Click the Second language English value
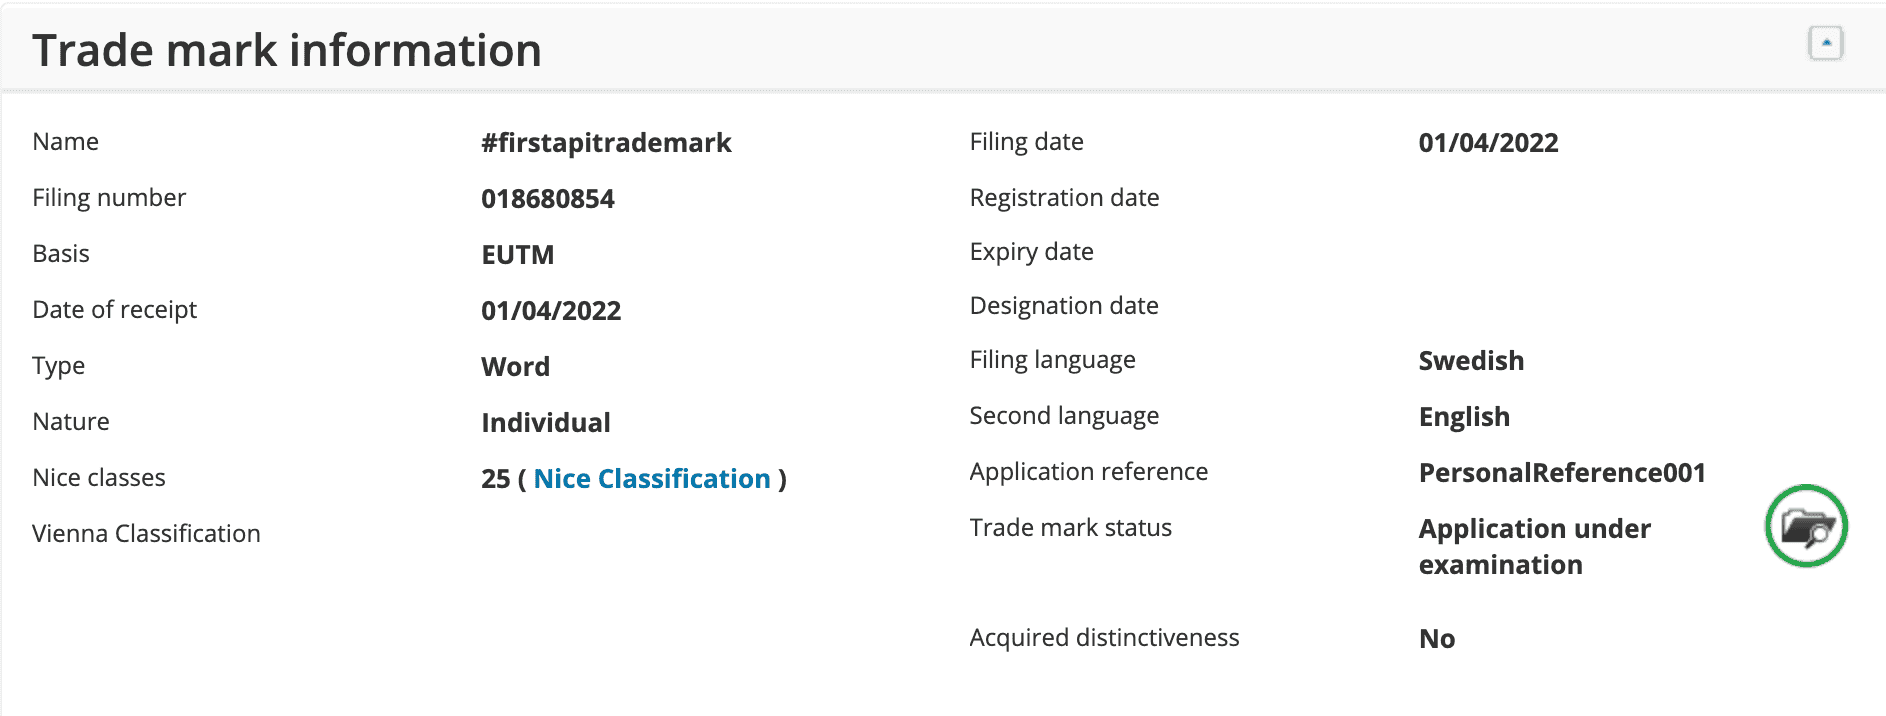The width and height of the screenshot is (1886, 716). [1464, 416]
